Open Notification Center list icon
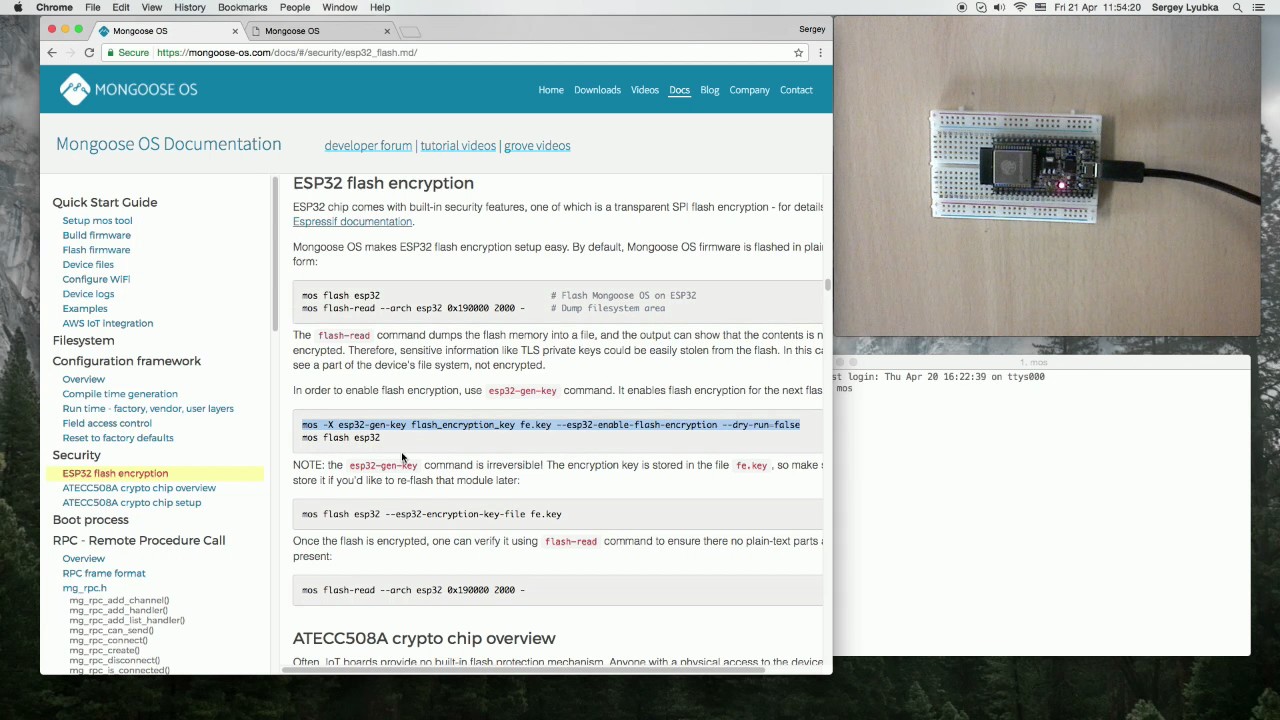This screenshot has height=720, width=1280. (x=1261, y=7)
